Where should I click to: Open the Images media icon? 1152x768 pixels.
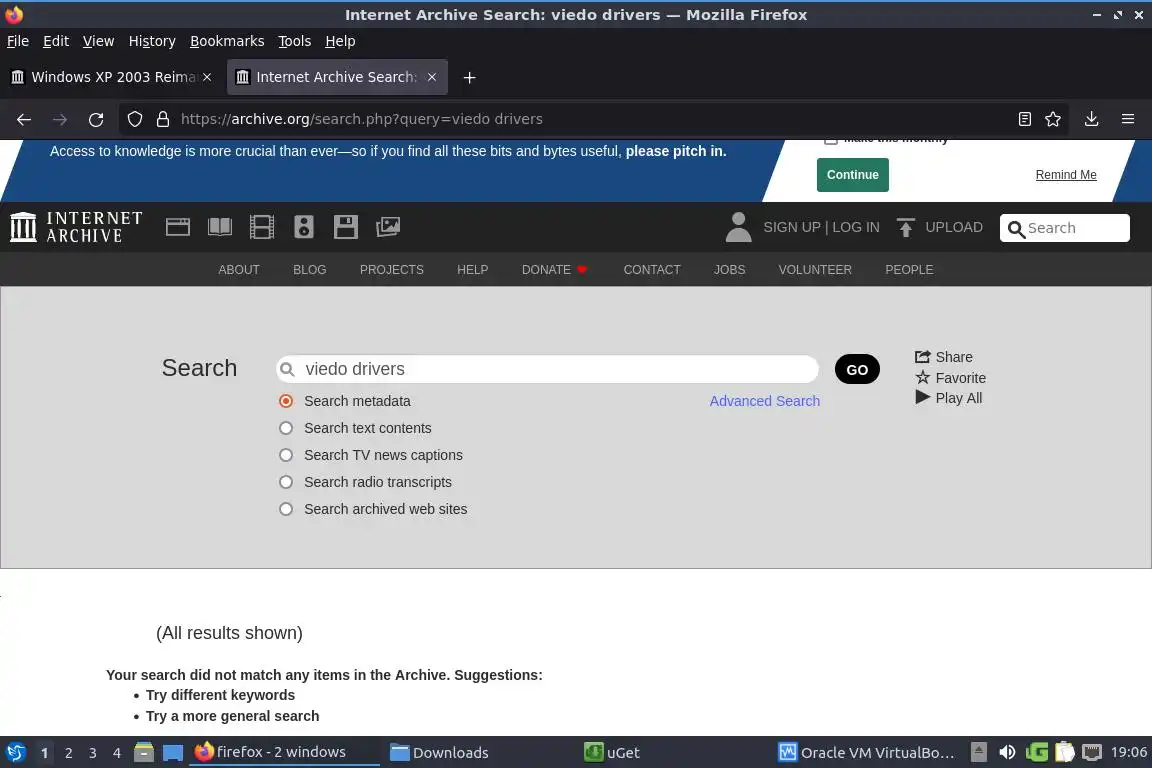[388, 227]
